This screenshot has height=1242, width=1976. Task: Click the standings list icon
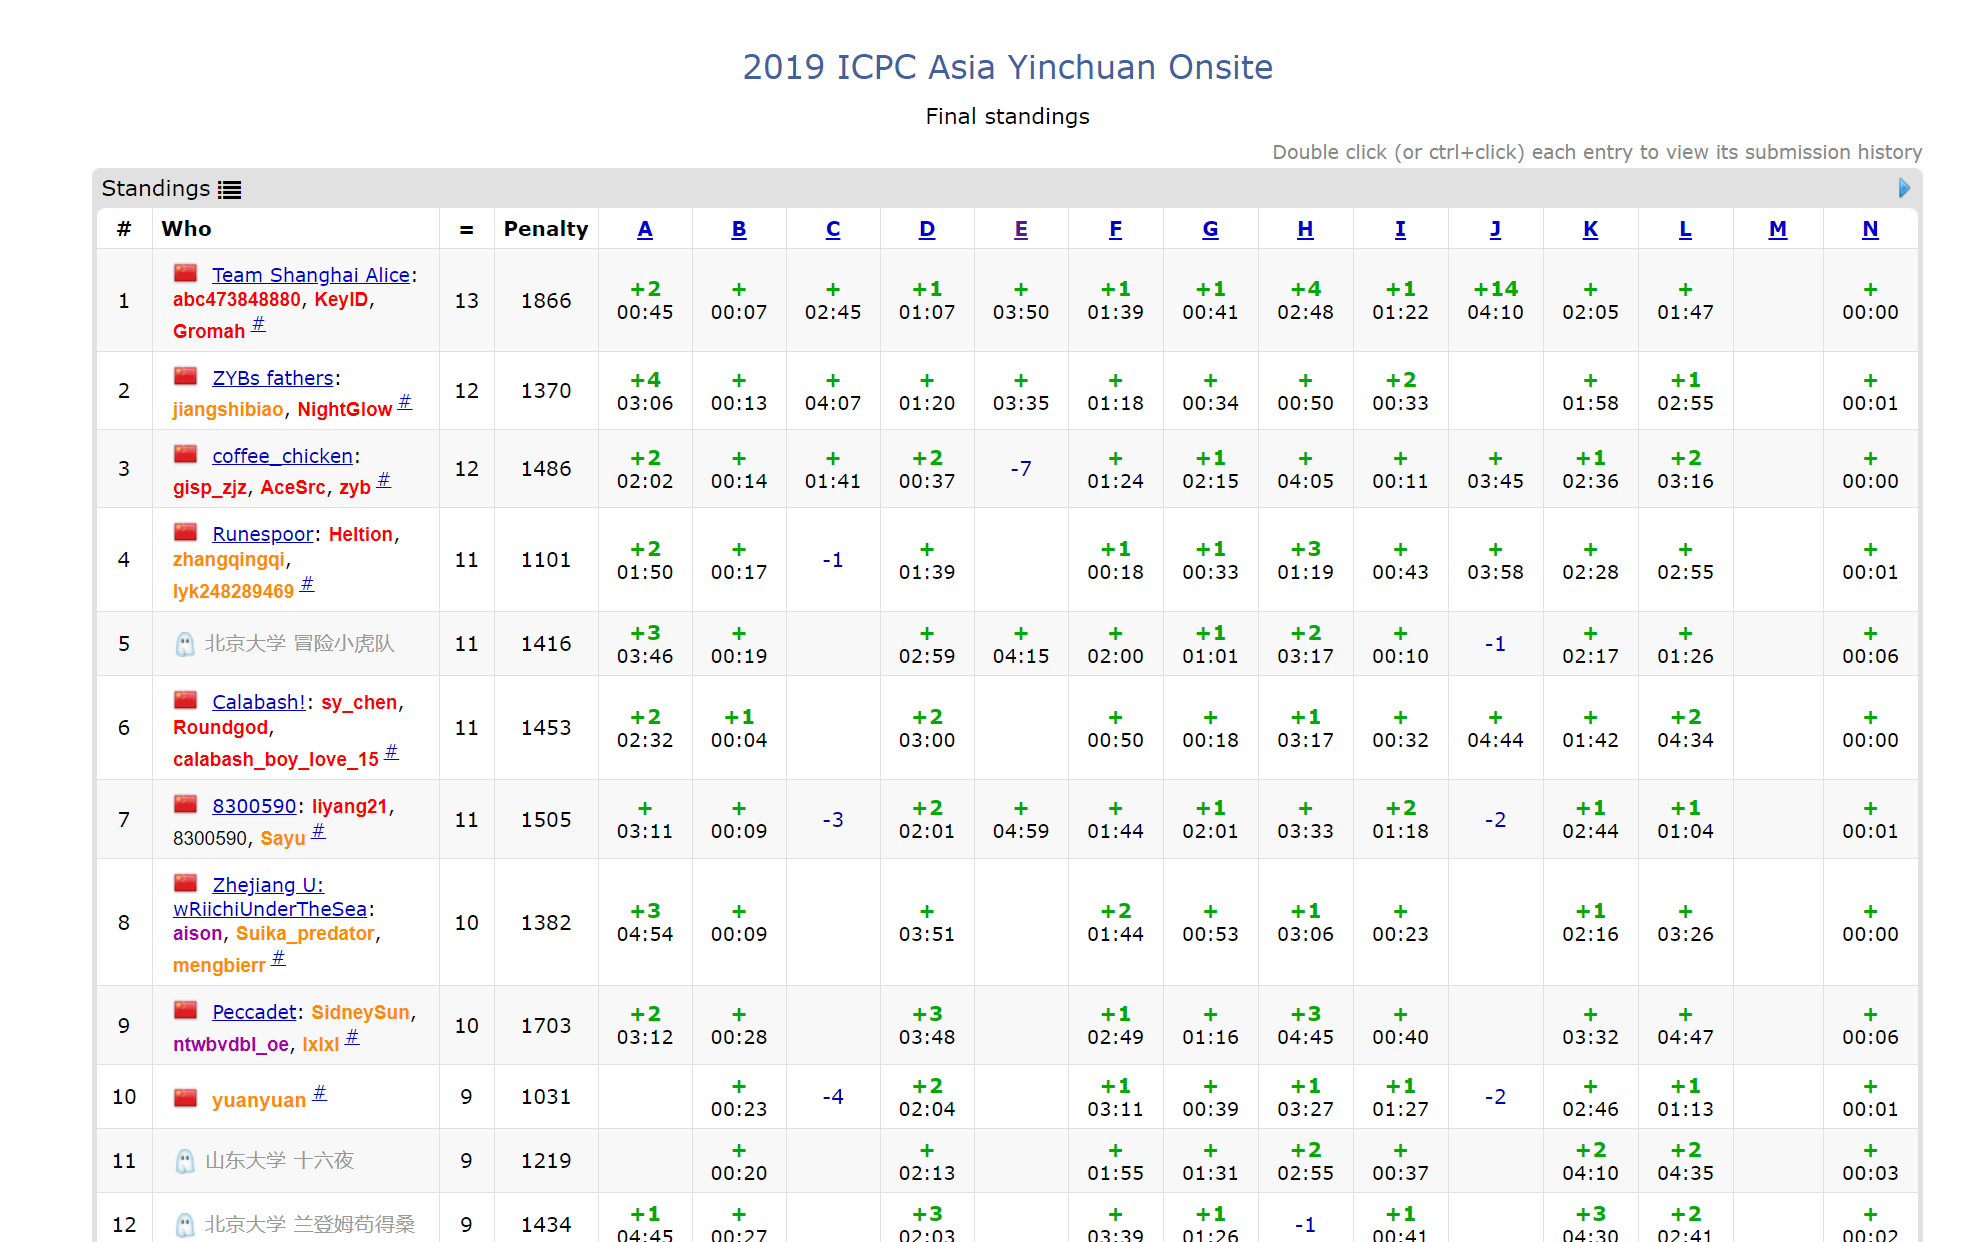click(230, 189)
